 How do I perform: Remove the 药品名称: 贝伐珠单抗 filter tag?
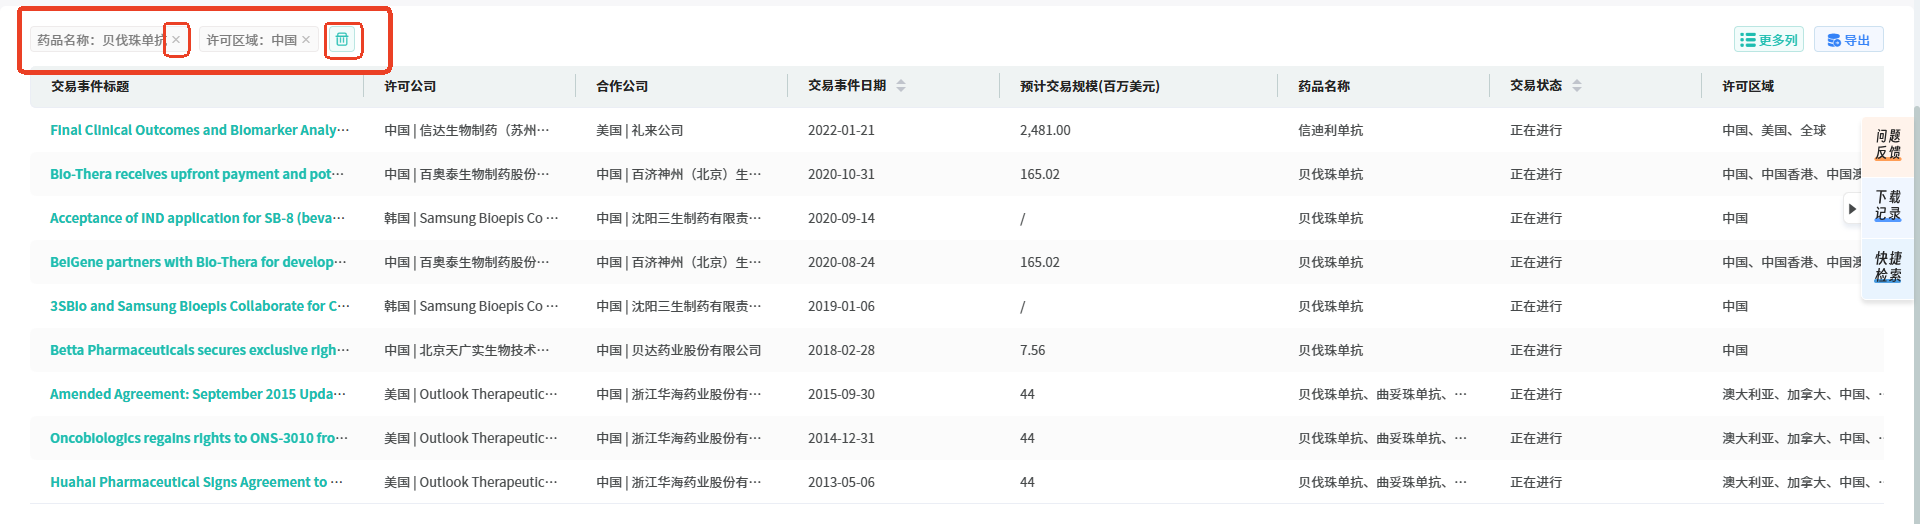pos(176,40)
